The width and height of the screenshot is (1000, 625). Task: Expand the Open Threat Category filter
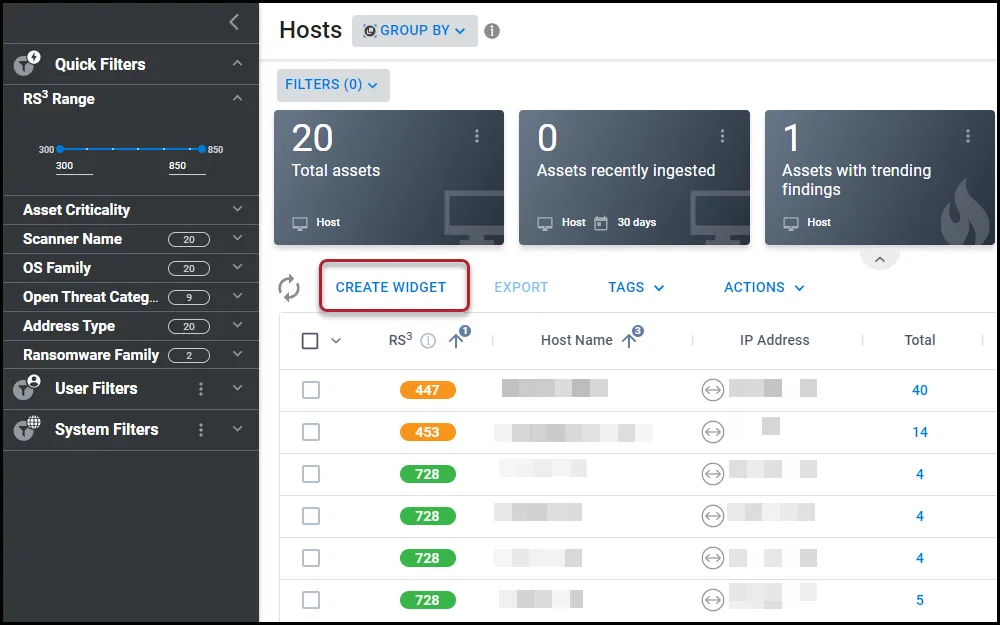click(x=237, y=297)
